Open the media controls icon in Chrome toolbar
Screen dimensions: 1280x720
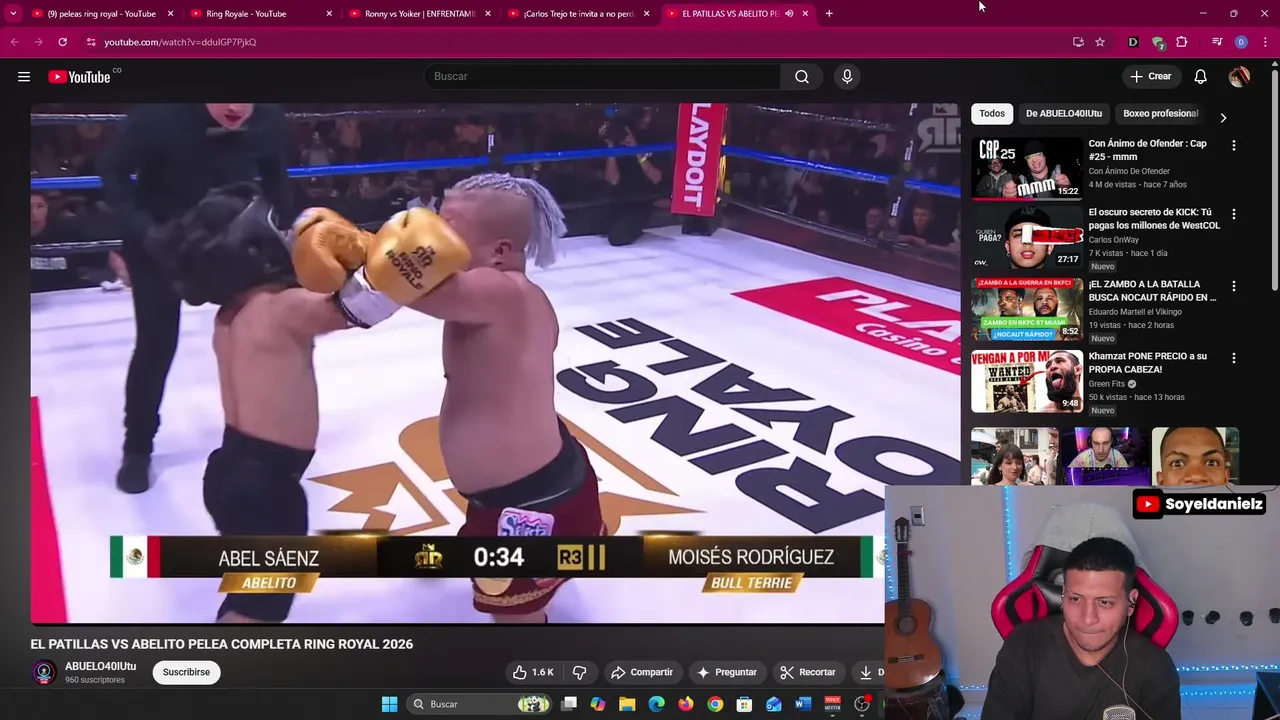[1217, 42]
